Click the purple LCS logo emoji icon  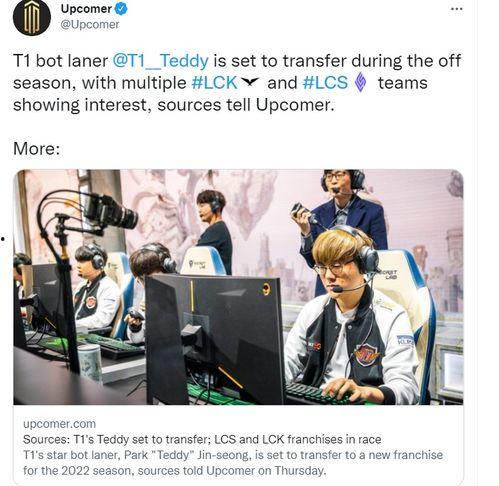(x=360, y=83)
